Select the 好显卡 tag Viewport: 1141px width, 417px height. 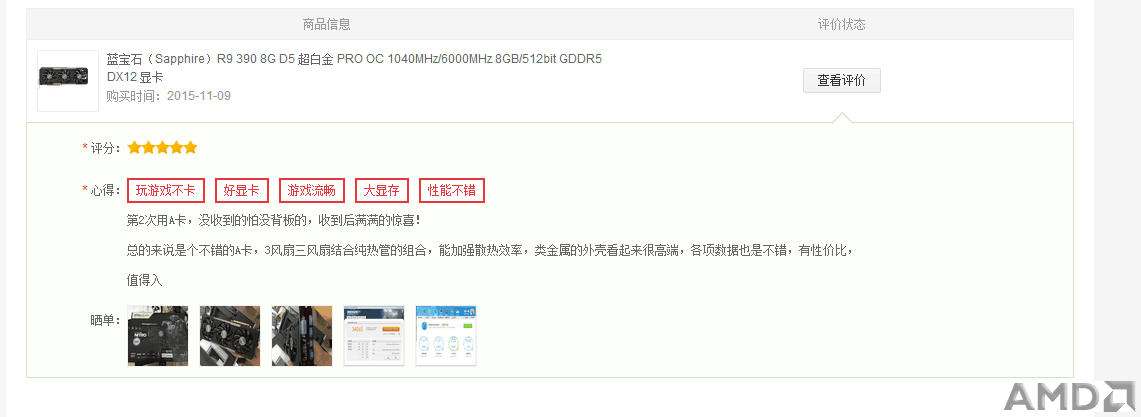242,191
